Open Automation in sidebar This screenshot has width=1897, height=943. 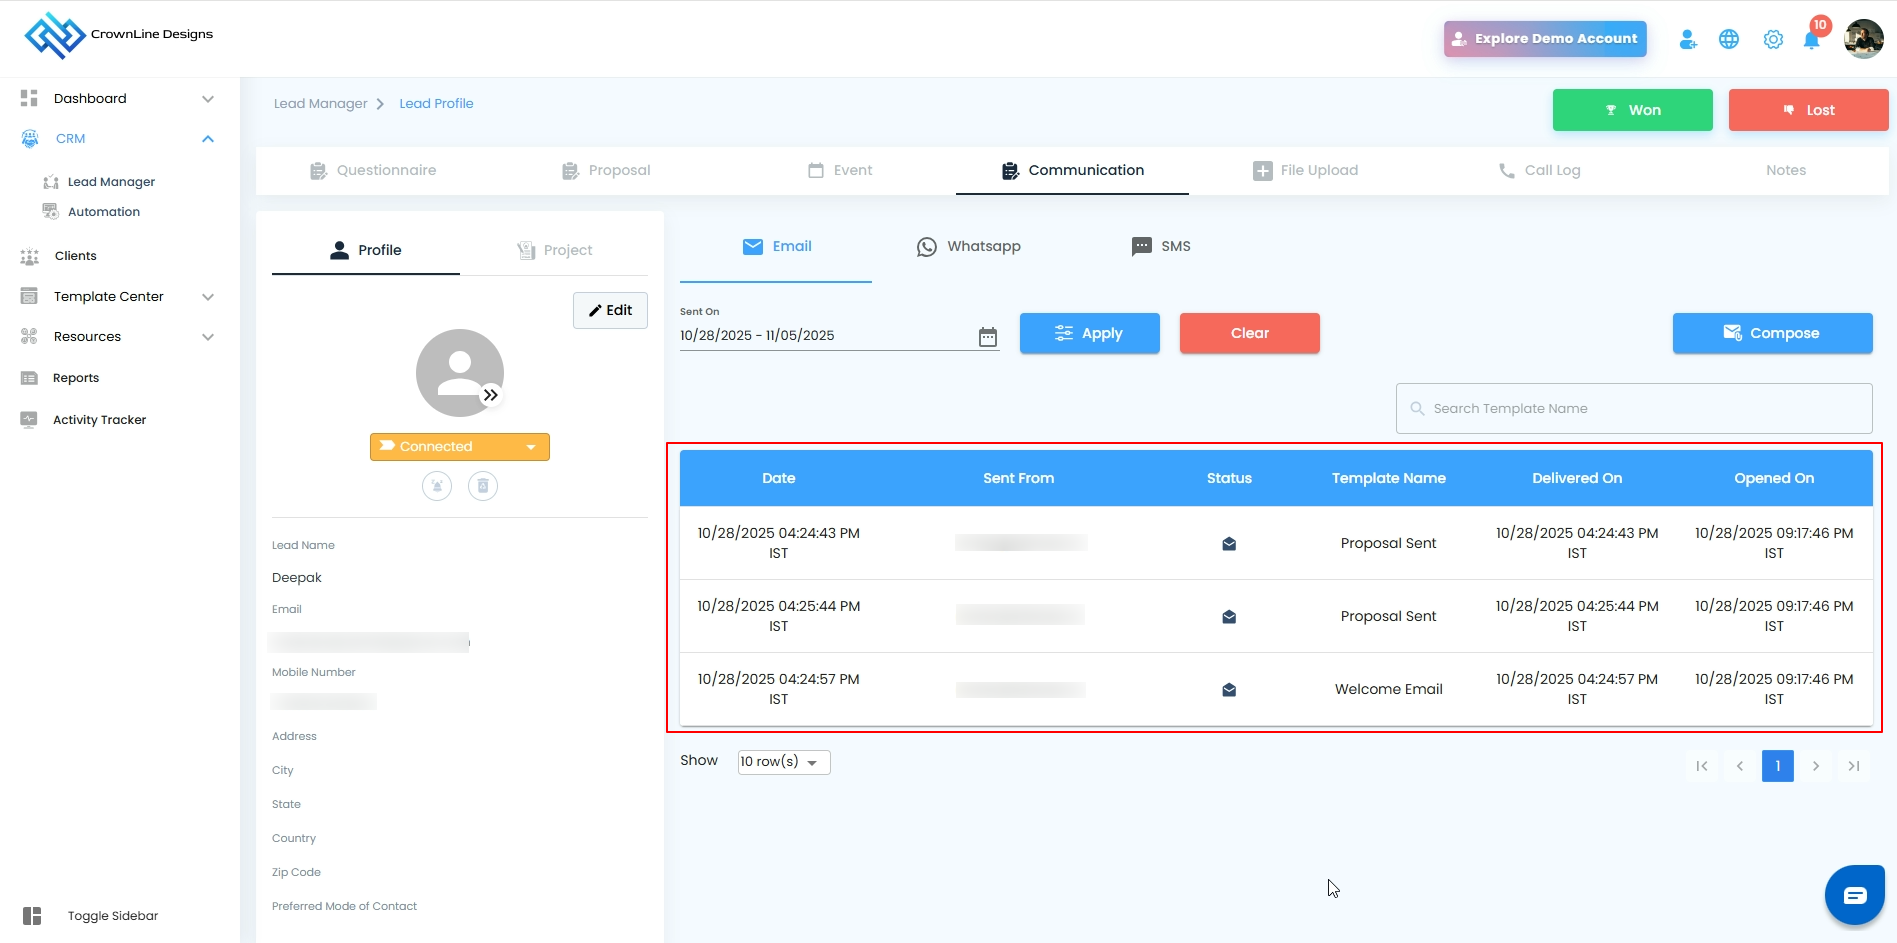(x=104, y=212)
